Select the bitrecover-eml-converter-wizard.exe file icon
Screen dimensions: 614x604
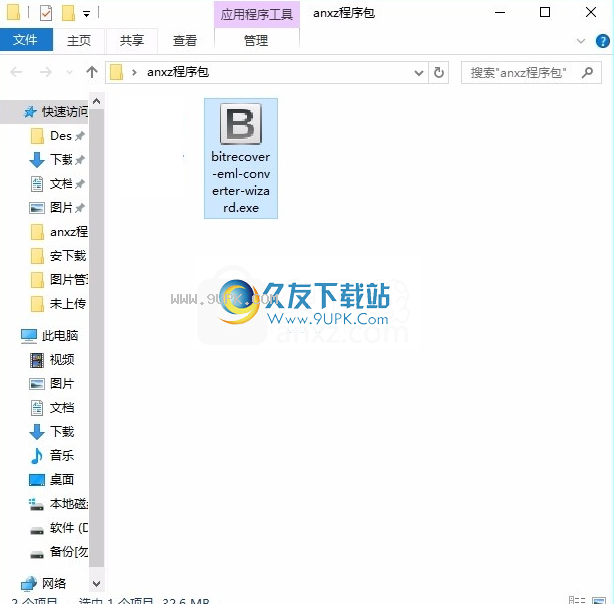(x=240, y=124)
